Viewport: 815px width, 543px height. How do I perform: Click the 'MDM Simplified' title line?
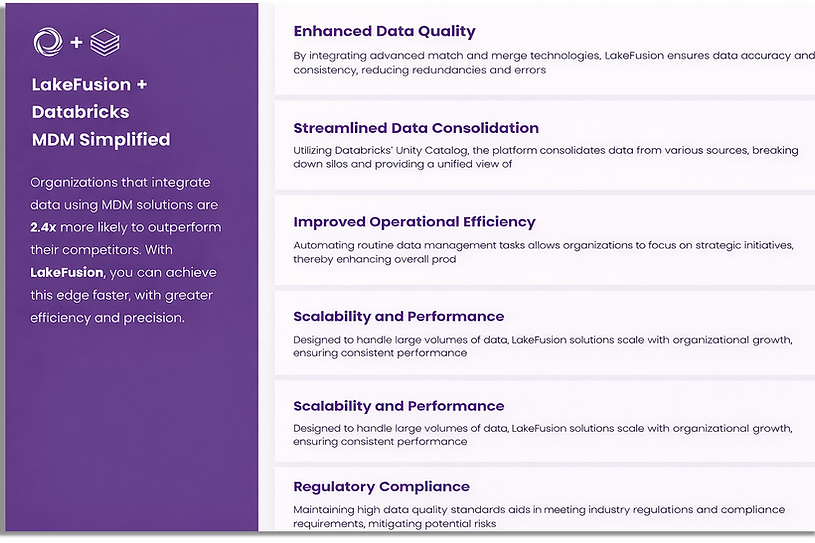(101, 139)
